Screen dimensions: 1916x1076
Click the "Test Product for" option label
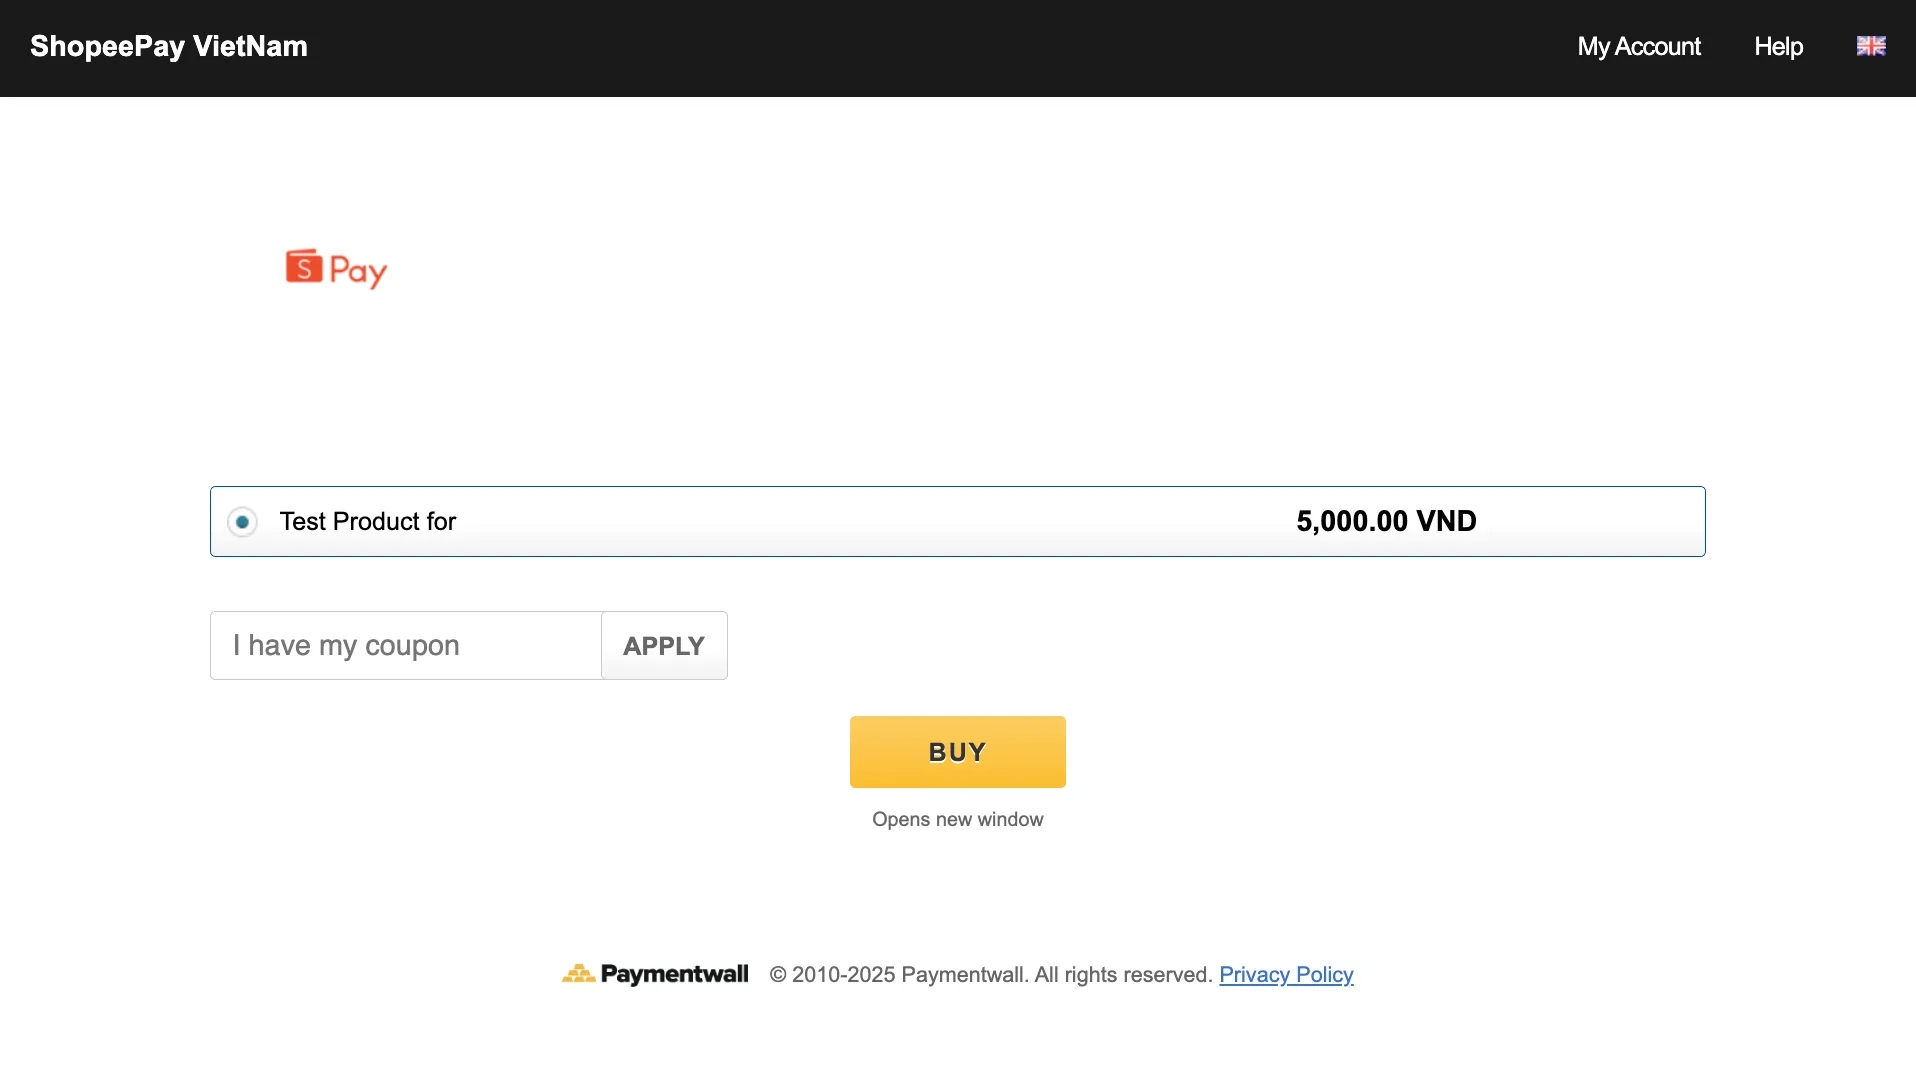pos(367,522)
